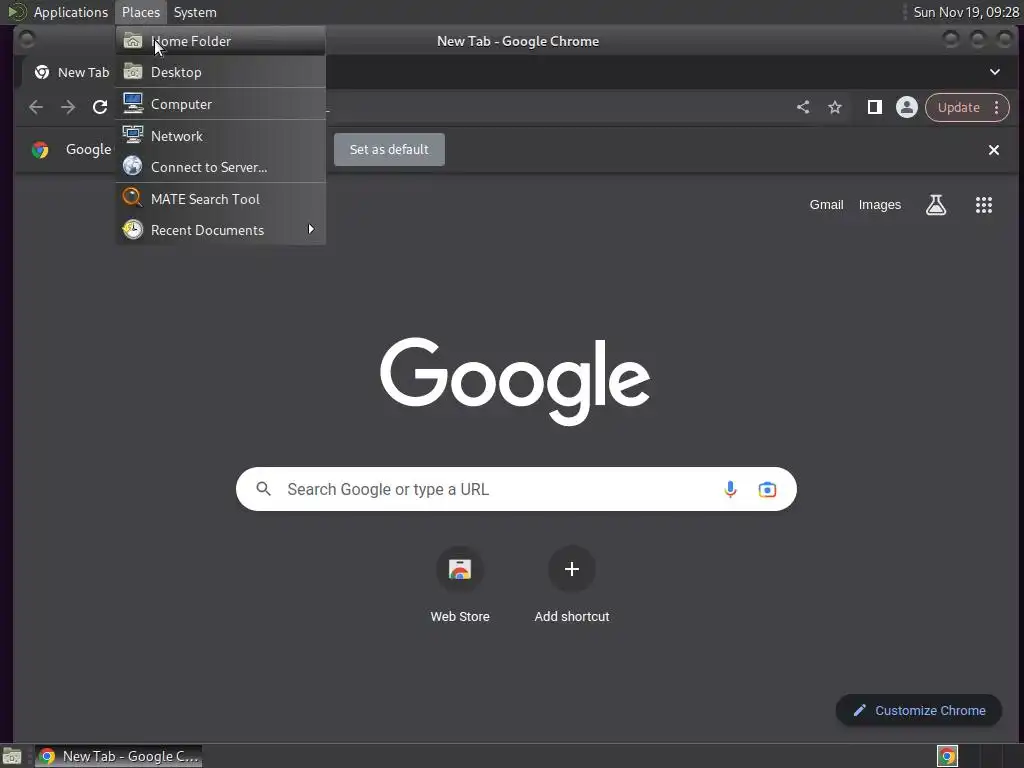
Task: Open Gmail link
Action: pos(826,205)
